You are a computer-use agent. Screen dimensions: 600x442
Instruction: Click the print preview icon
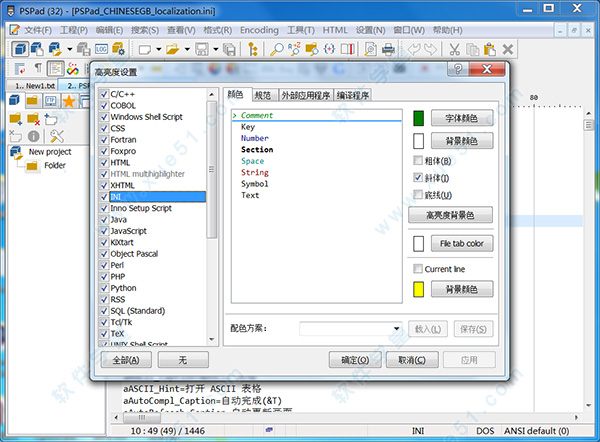pyautogui.click(x=370, y=49)
